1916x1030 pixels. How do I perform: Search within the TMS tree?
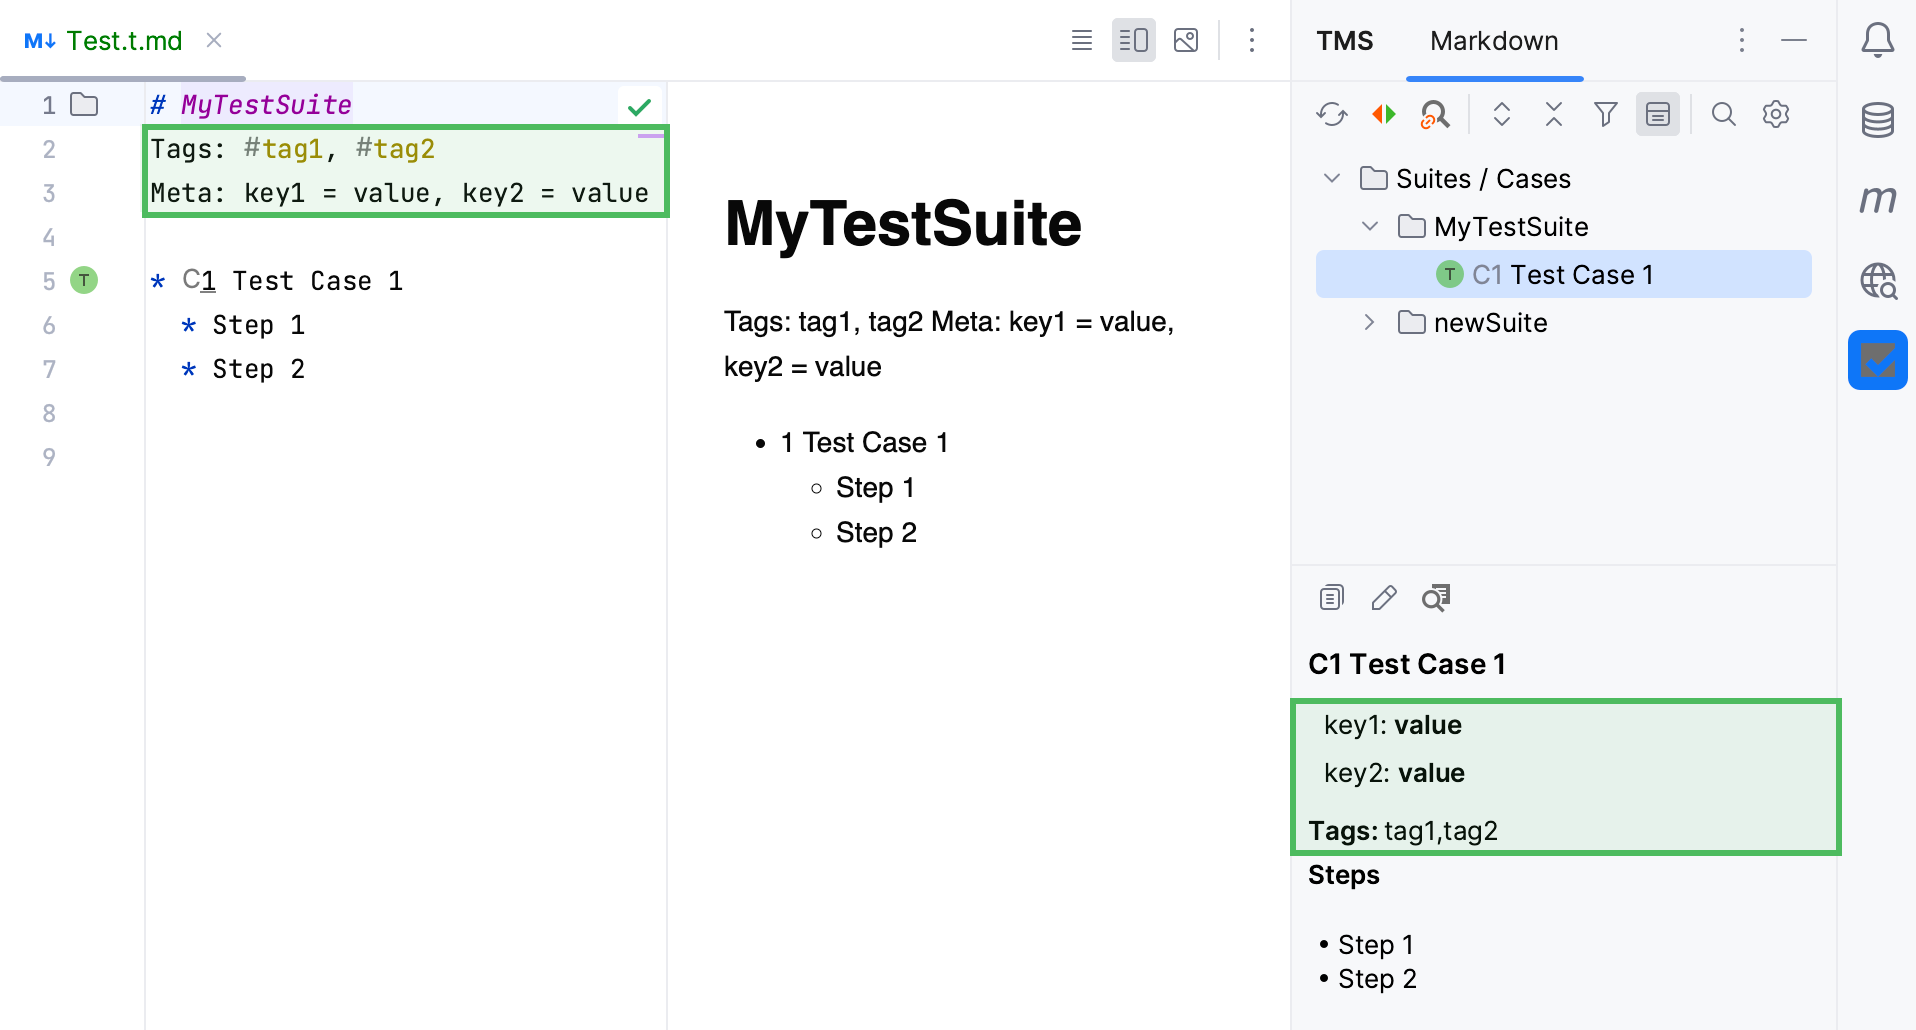tap(1724, 114)
